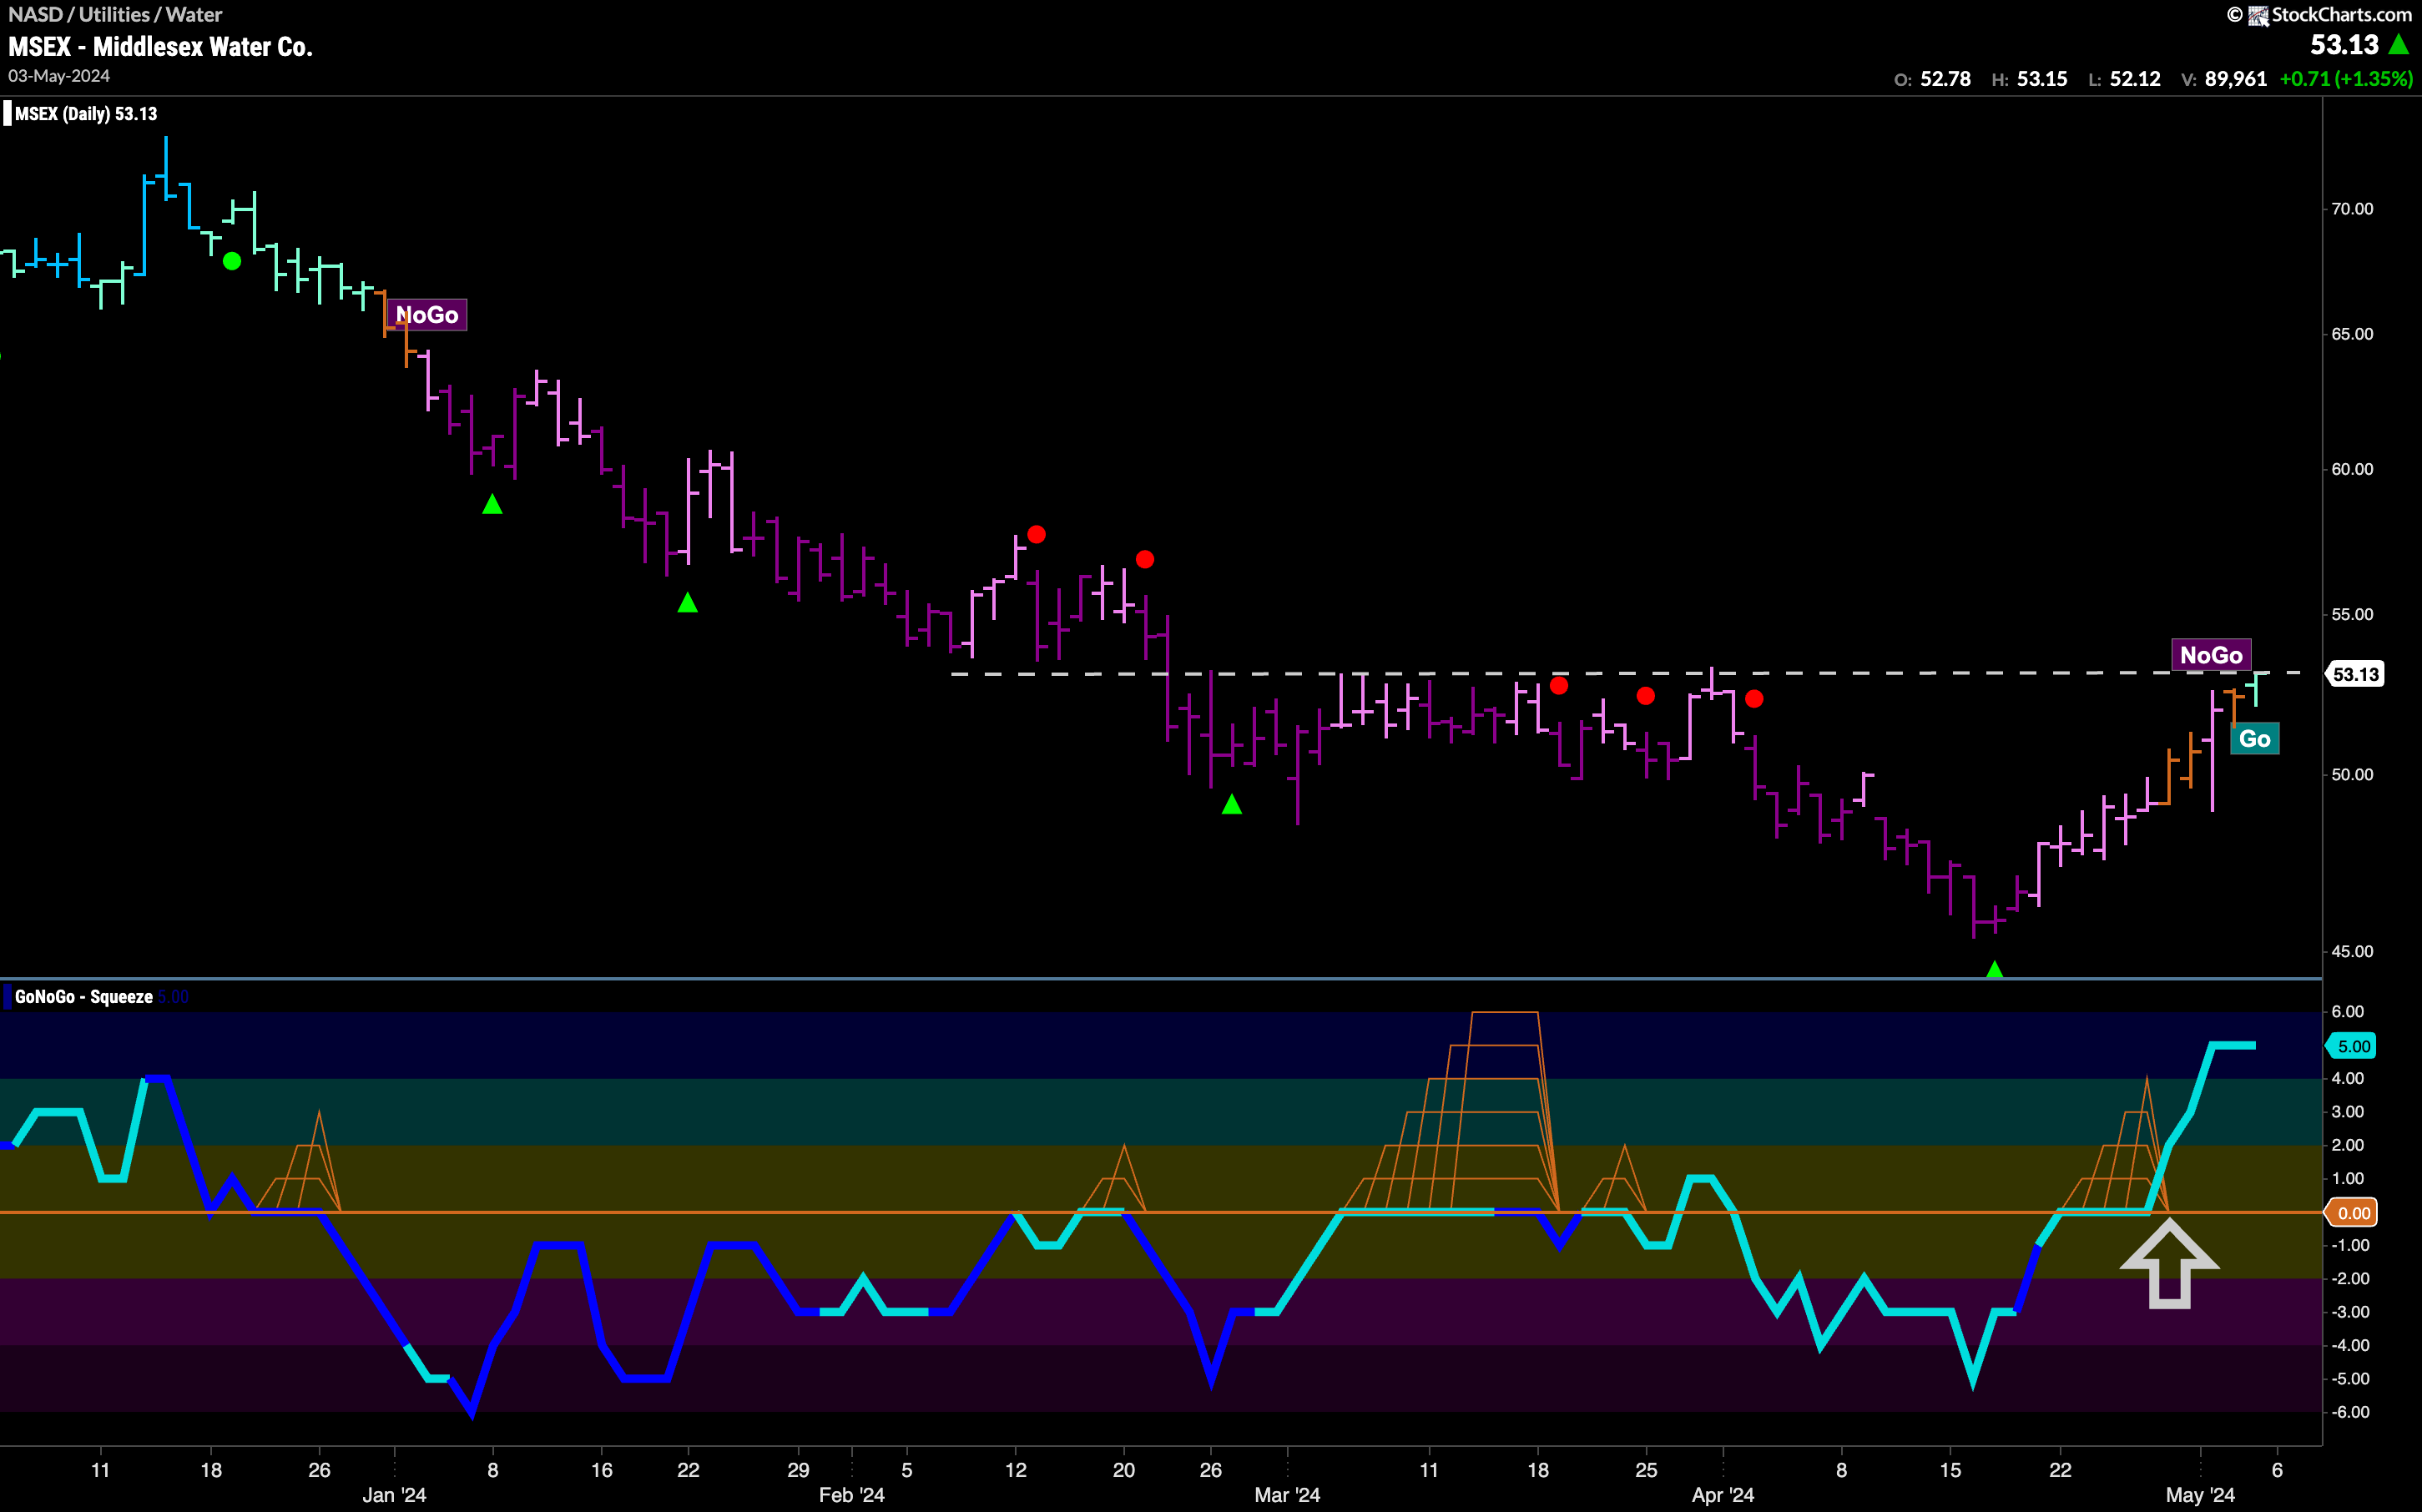This screenshot has width=2422, height=1512.
Task: Click the open value O: 52.78
Action: [1932, 79]
